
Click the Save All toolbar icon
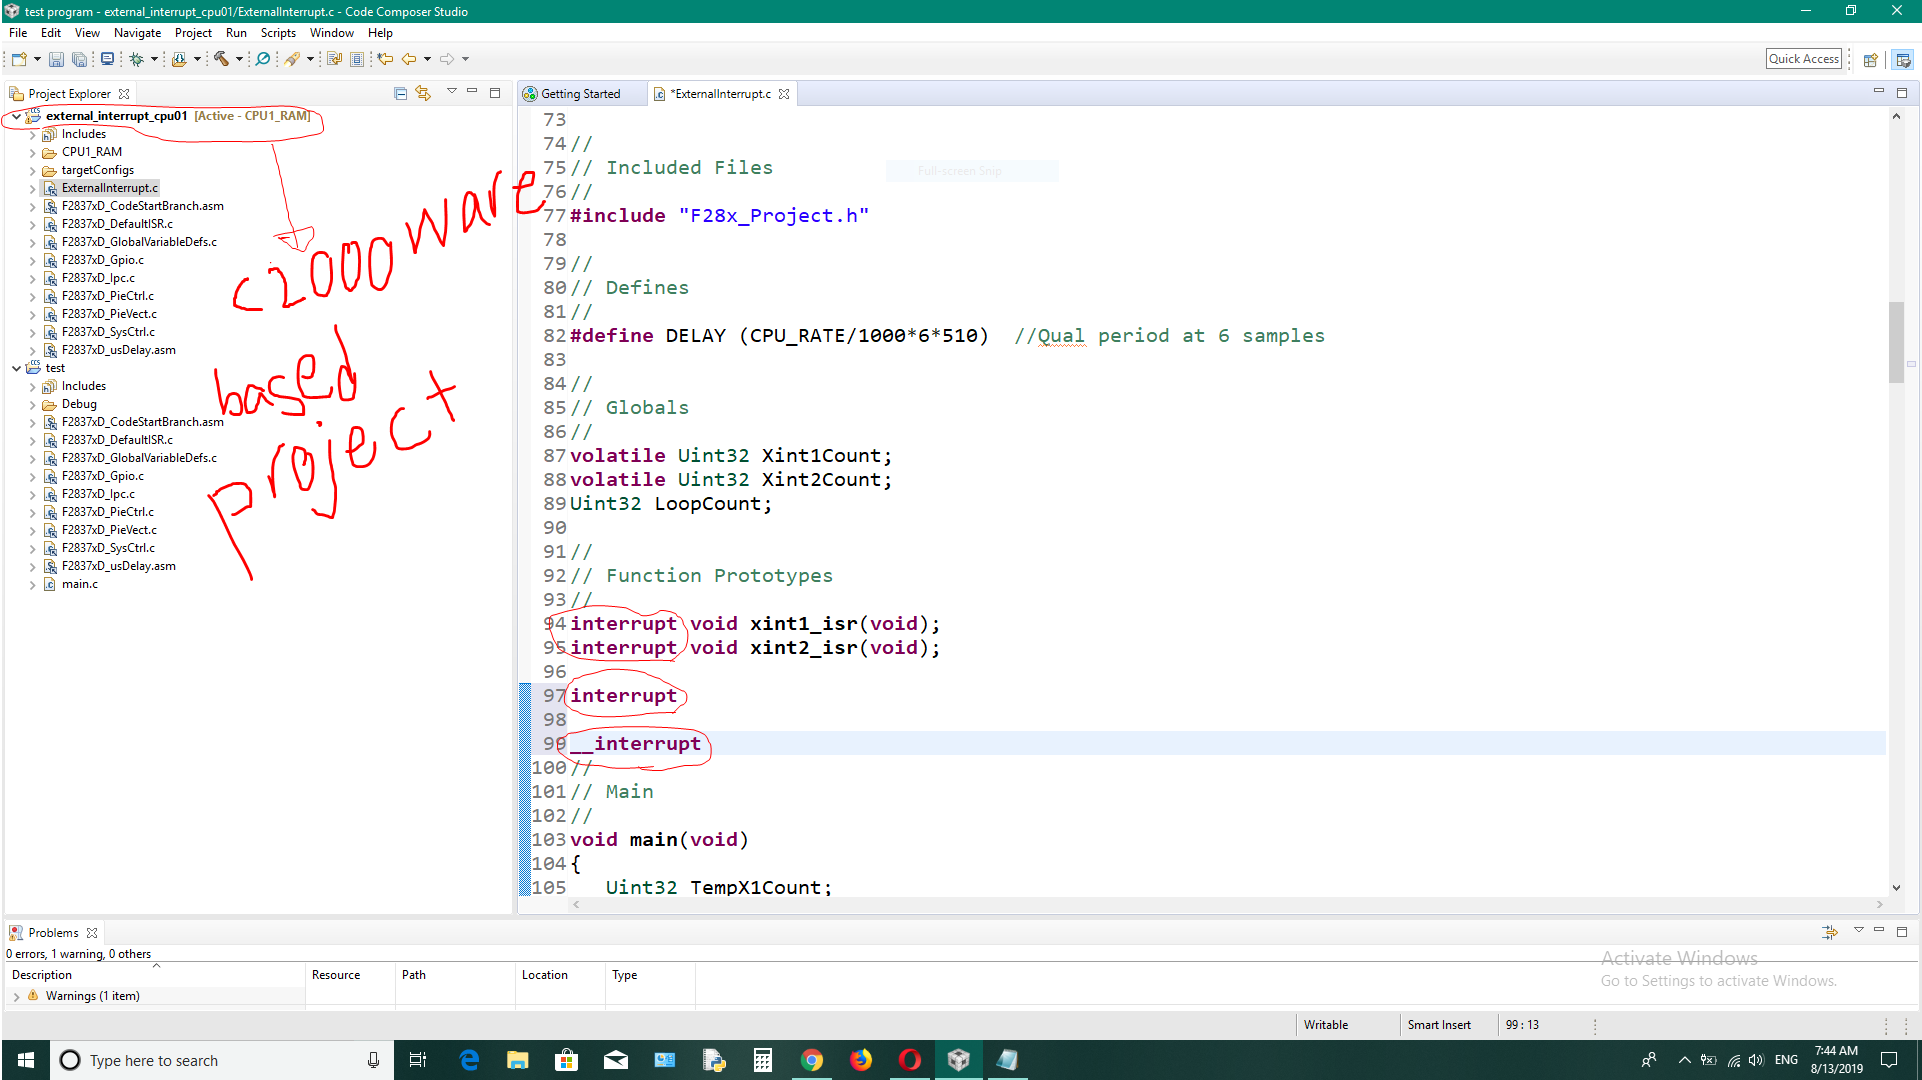pos(79,60)
